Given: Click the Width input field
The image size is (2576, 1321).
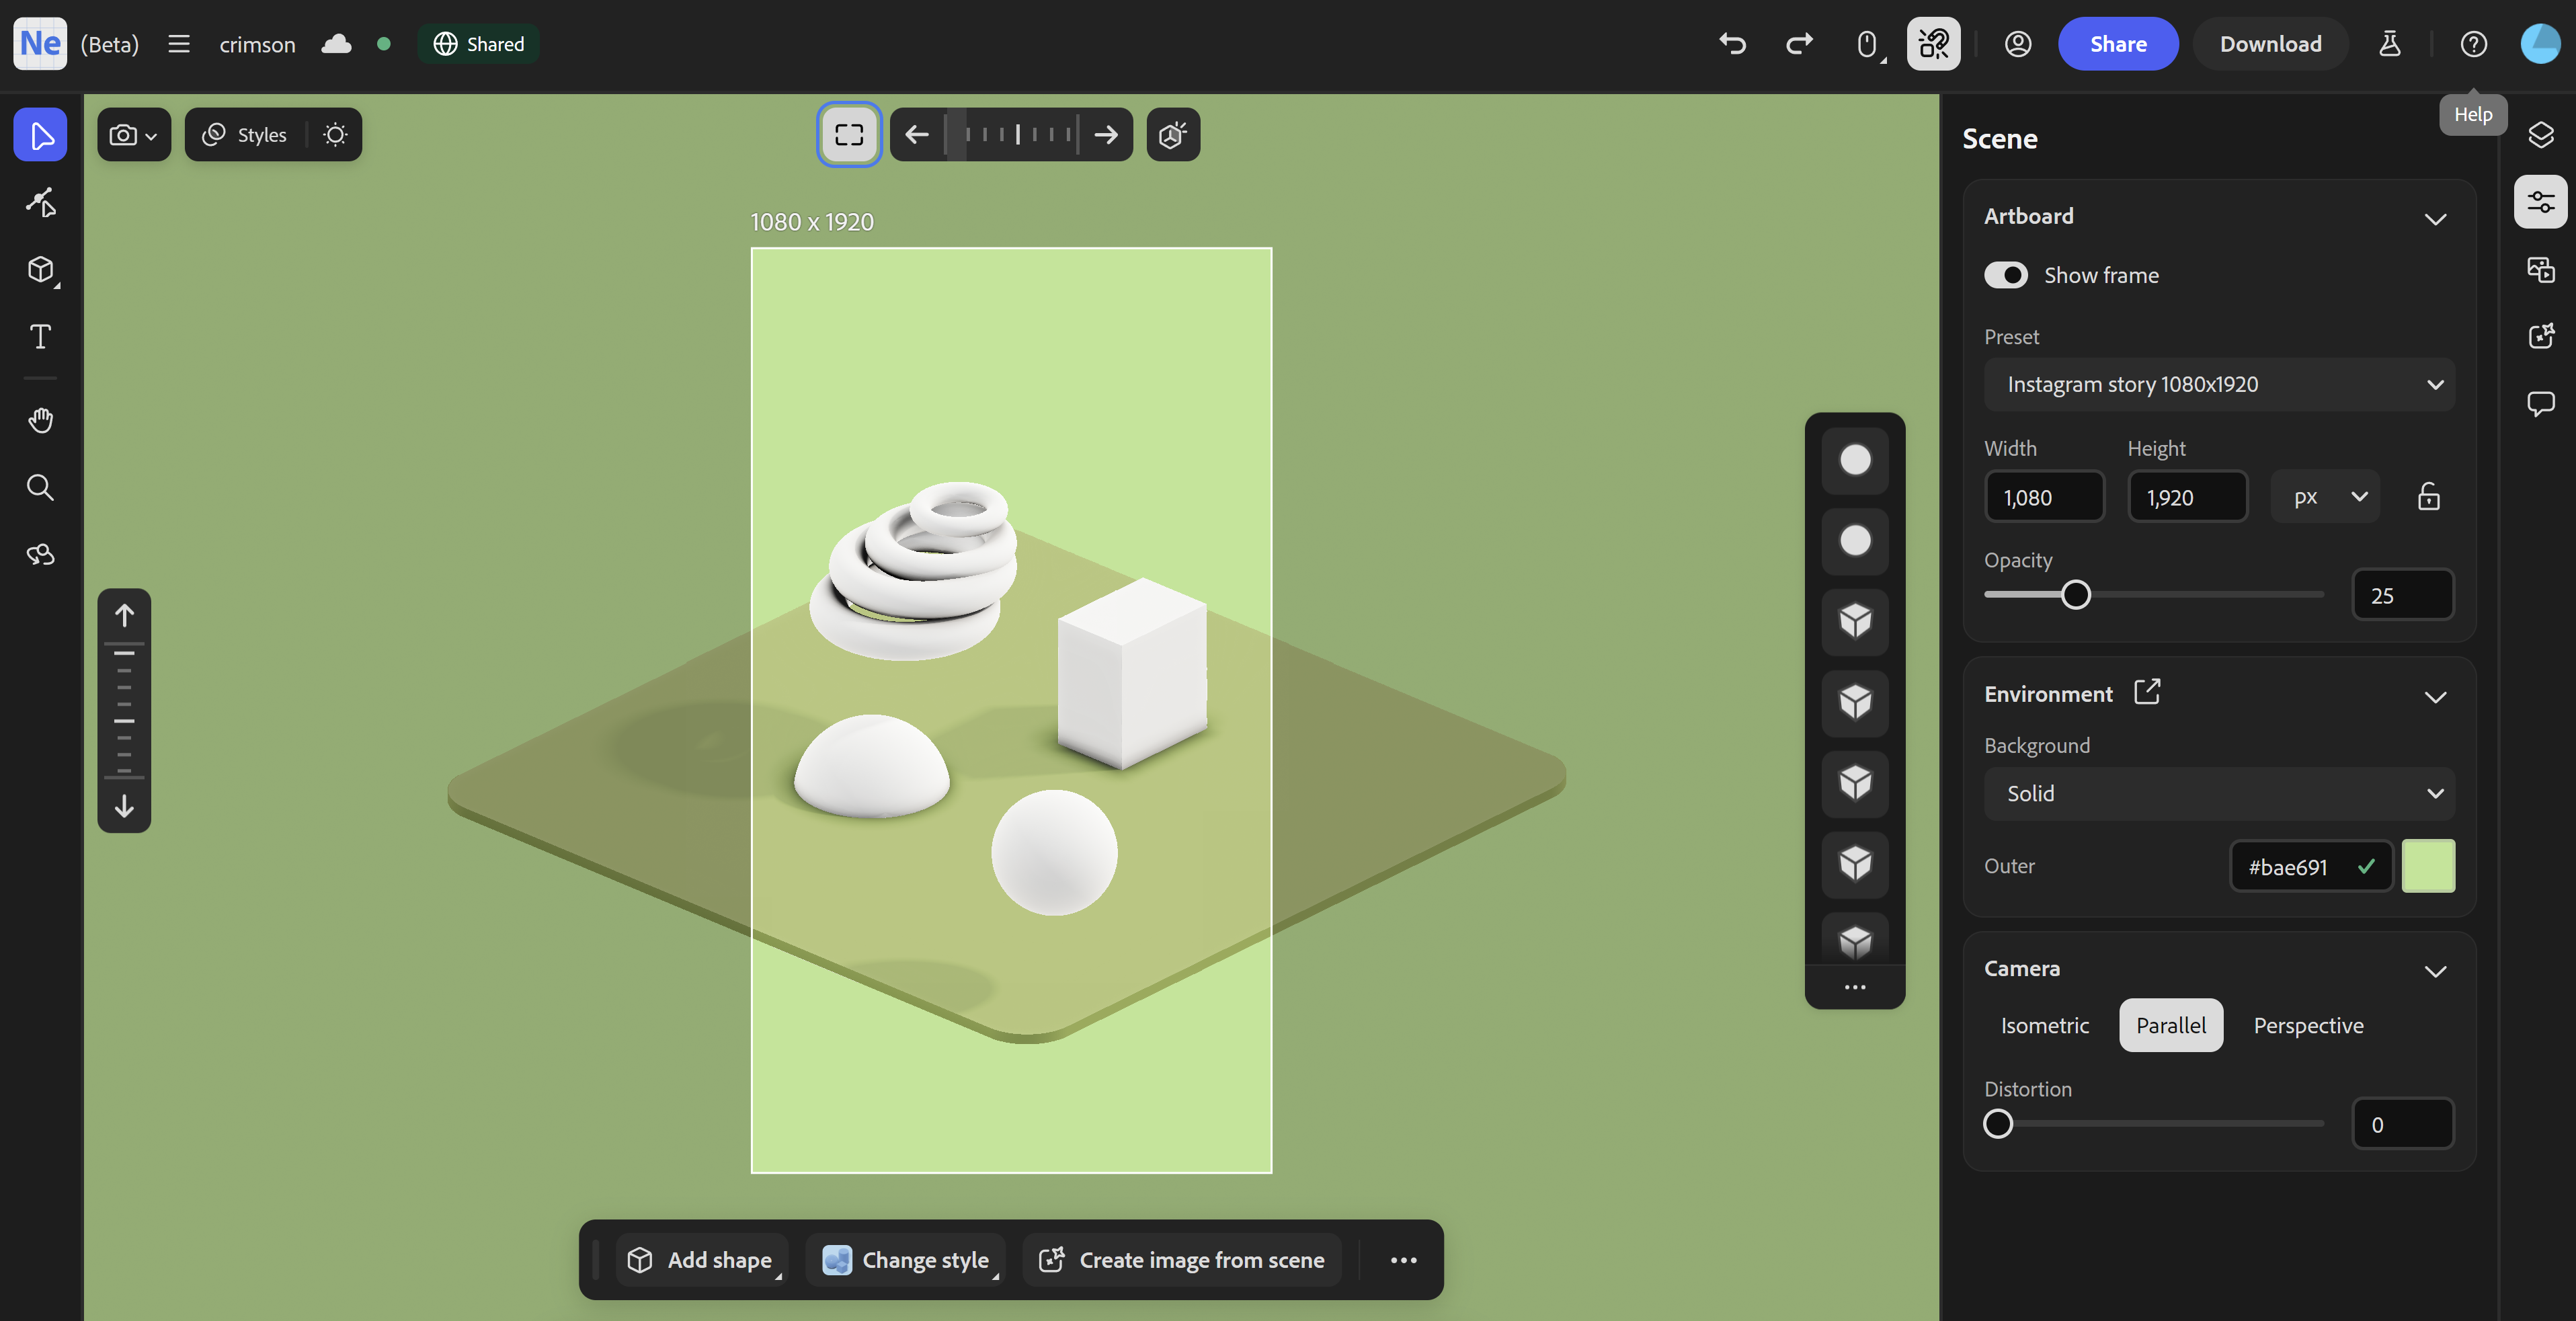Looking at the screenshot, I should click(2045, 497).
